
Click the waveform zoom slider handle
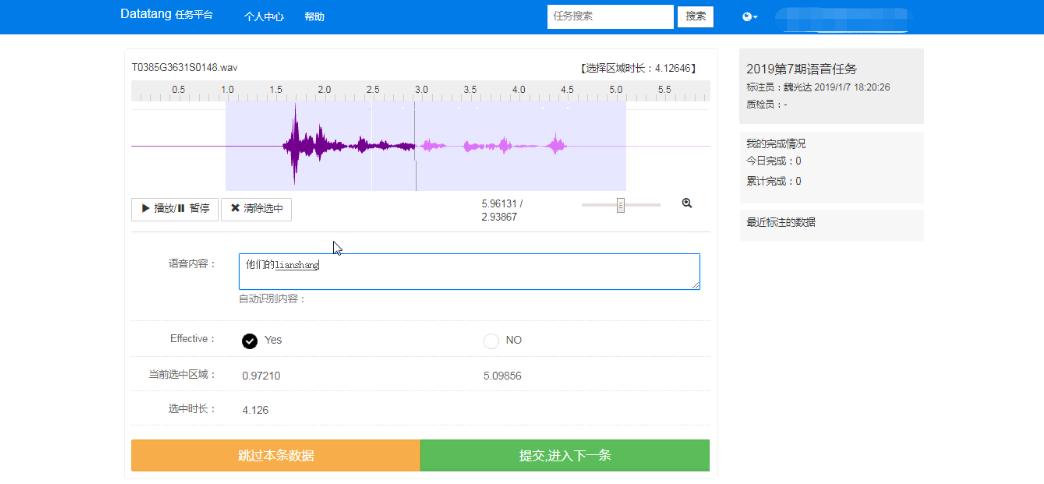coord(621,205)
